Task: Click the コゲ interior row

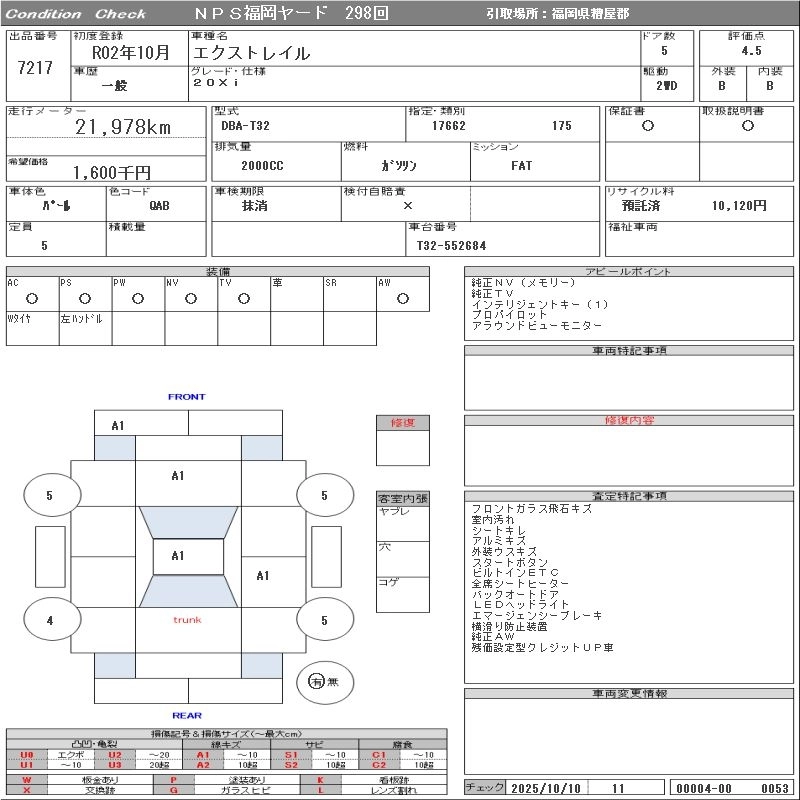Action: tap(403, 594)
